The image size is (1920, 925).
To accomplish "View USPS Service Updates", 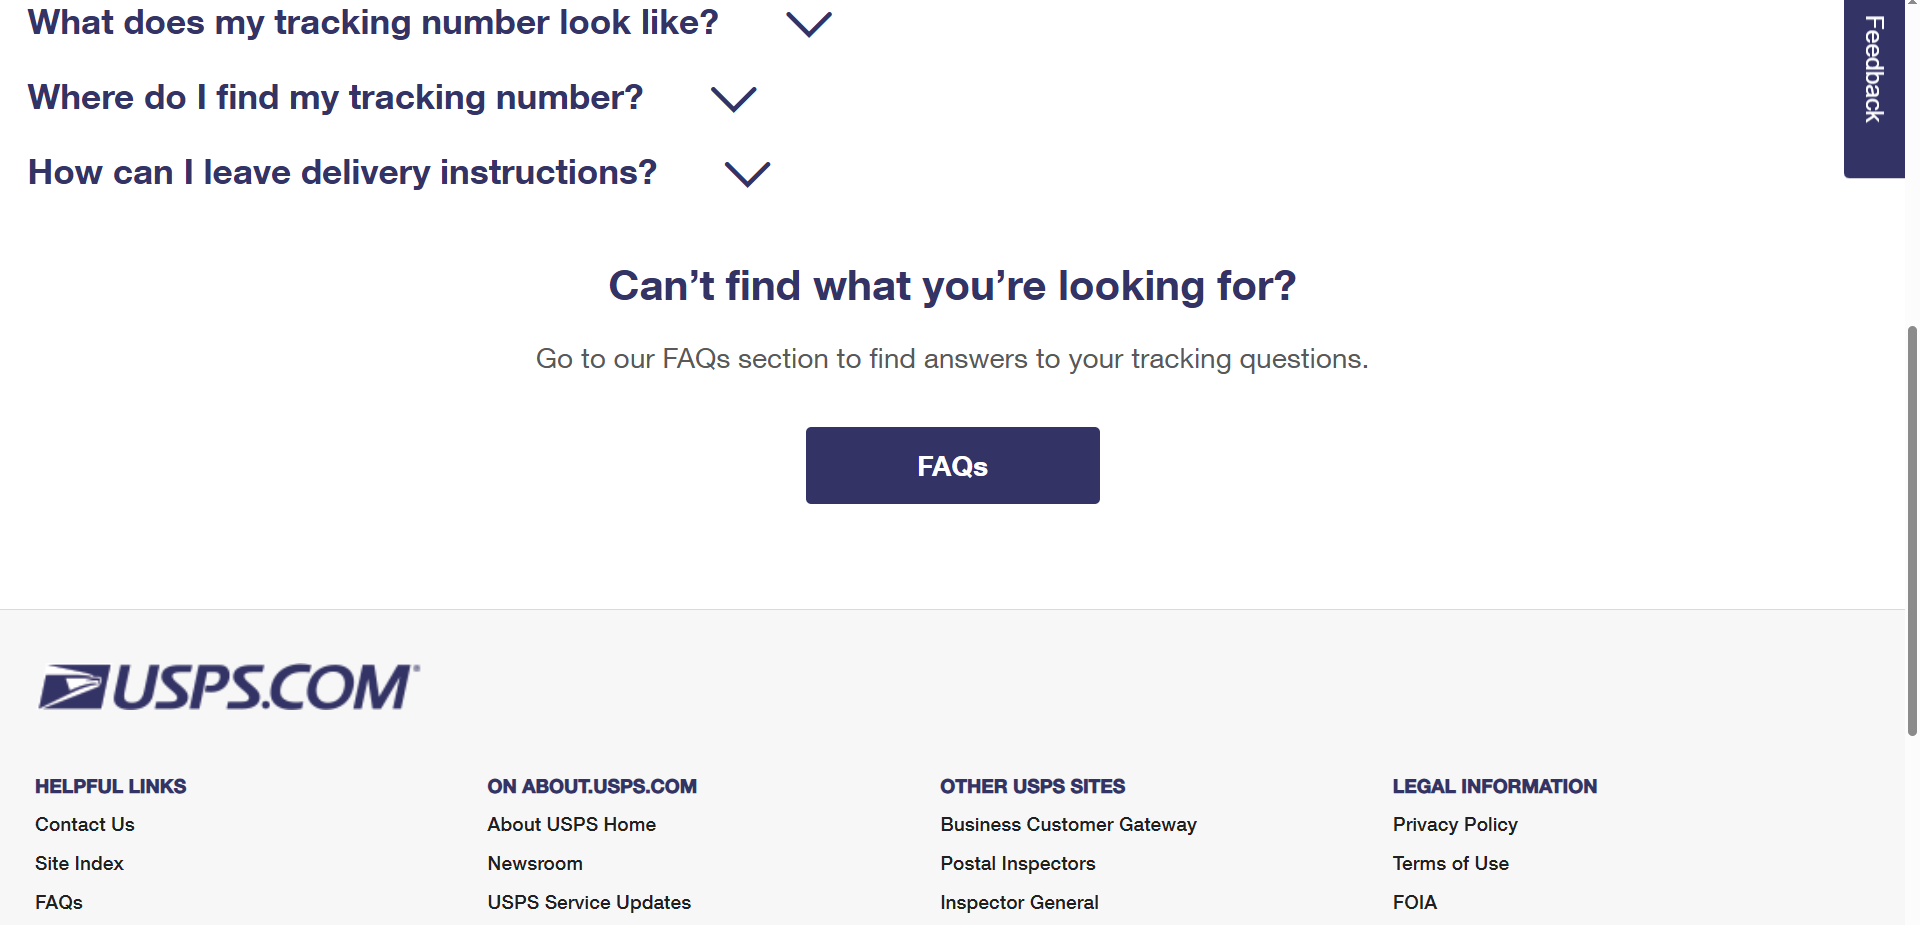I will point(589,902).
